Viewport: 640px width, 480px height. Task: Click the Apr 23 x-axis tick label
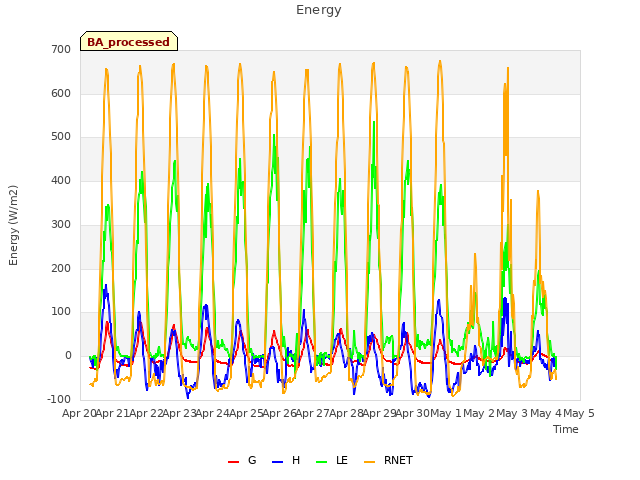tap(179, 413)
